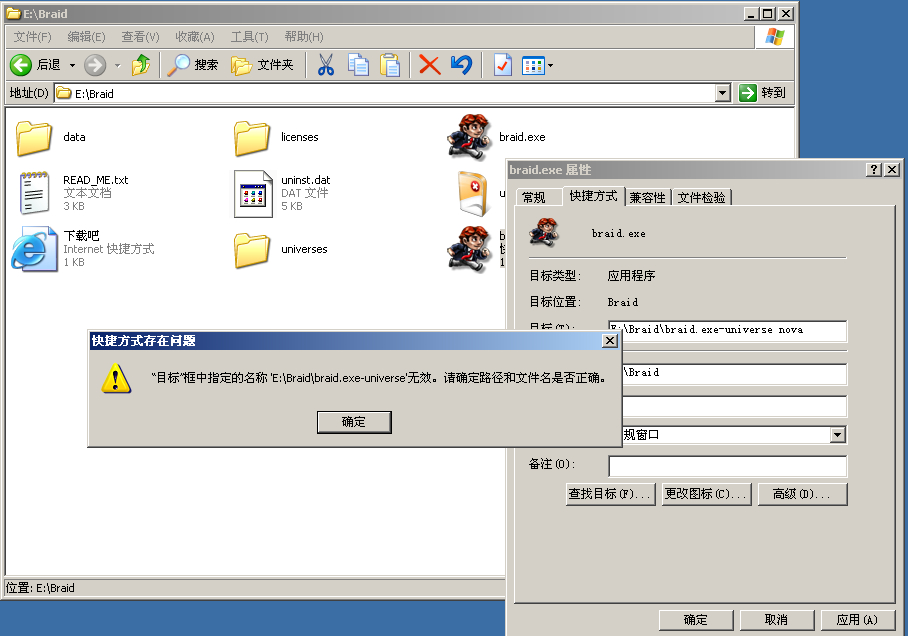Viewport: 908px width, 636px height.
Task: Click 确定 in the properties window
Action: [696, 620]
